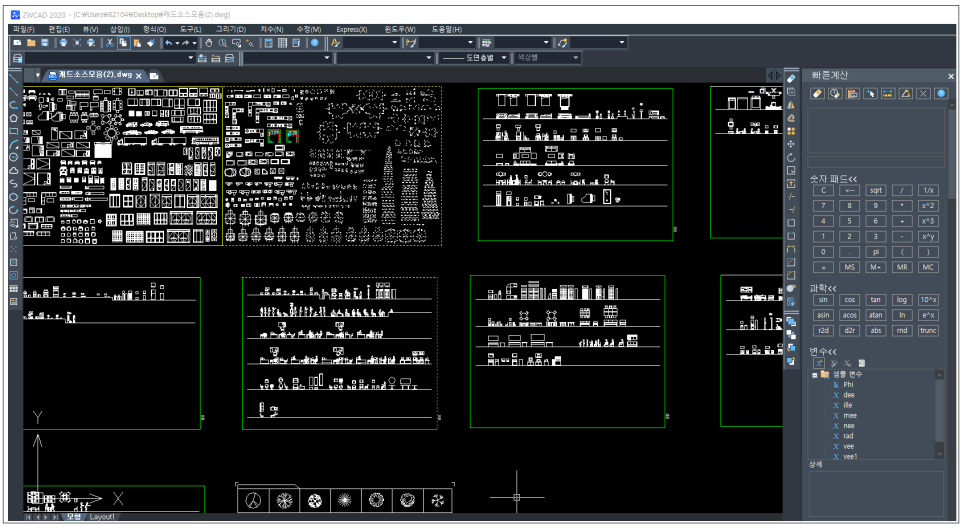966x529 pixels.
Task: Open the document tab list dropdown arrow
Action: (38, 75)
